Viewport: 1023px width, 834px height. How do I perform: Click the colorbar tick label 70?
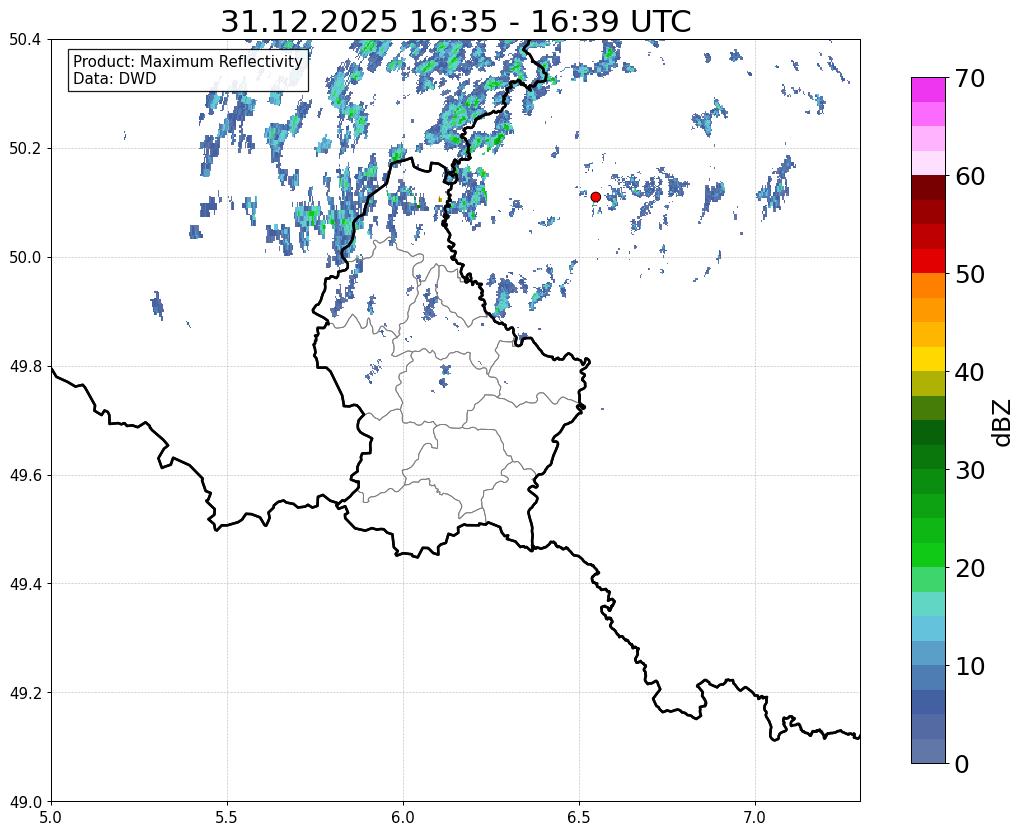click(970, 78)
